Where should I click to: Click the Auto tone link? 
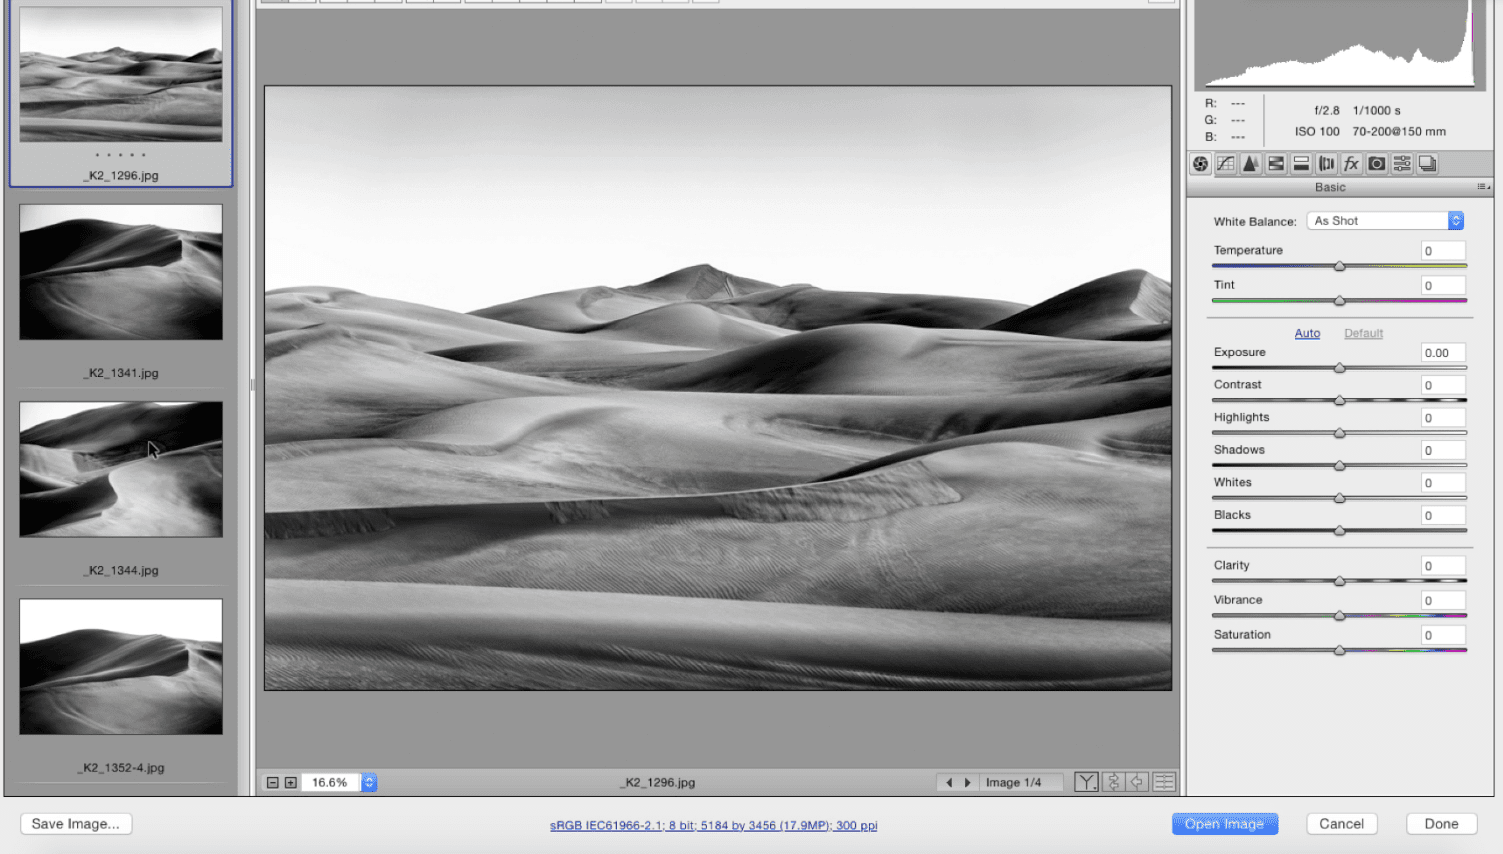pyautogui.click(x=1307, y=333)
